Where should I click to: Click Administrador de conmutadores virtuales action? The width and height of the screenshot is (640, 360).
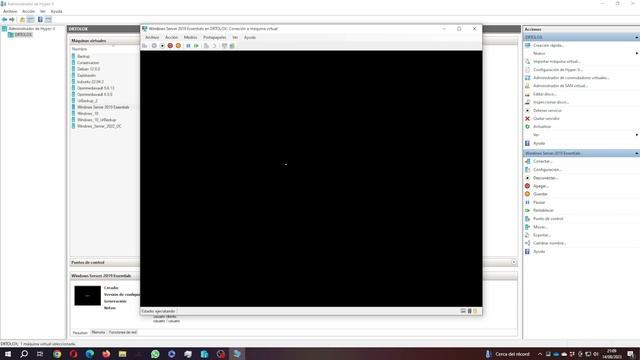[x=571, y=78]
